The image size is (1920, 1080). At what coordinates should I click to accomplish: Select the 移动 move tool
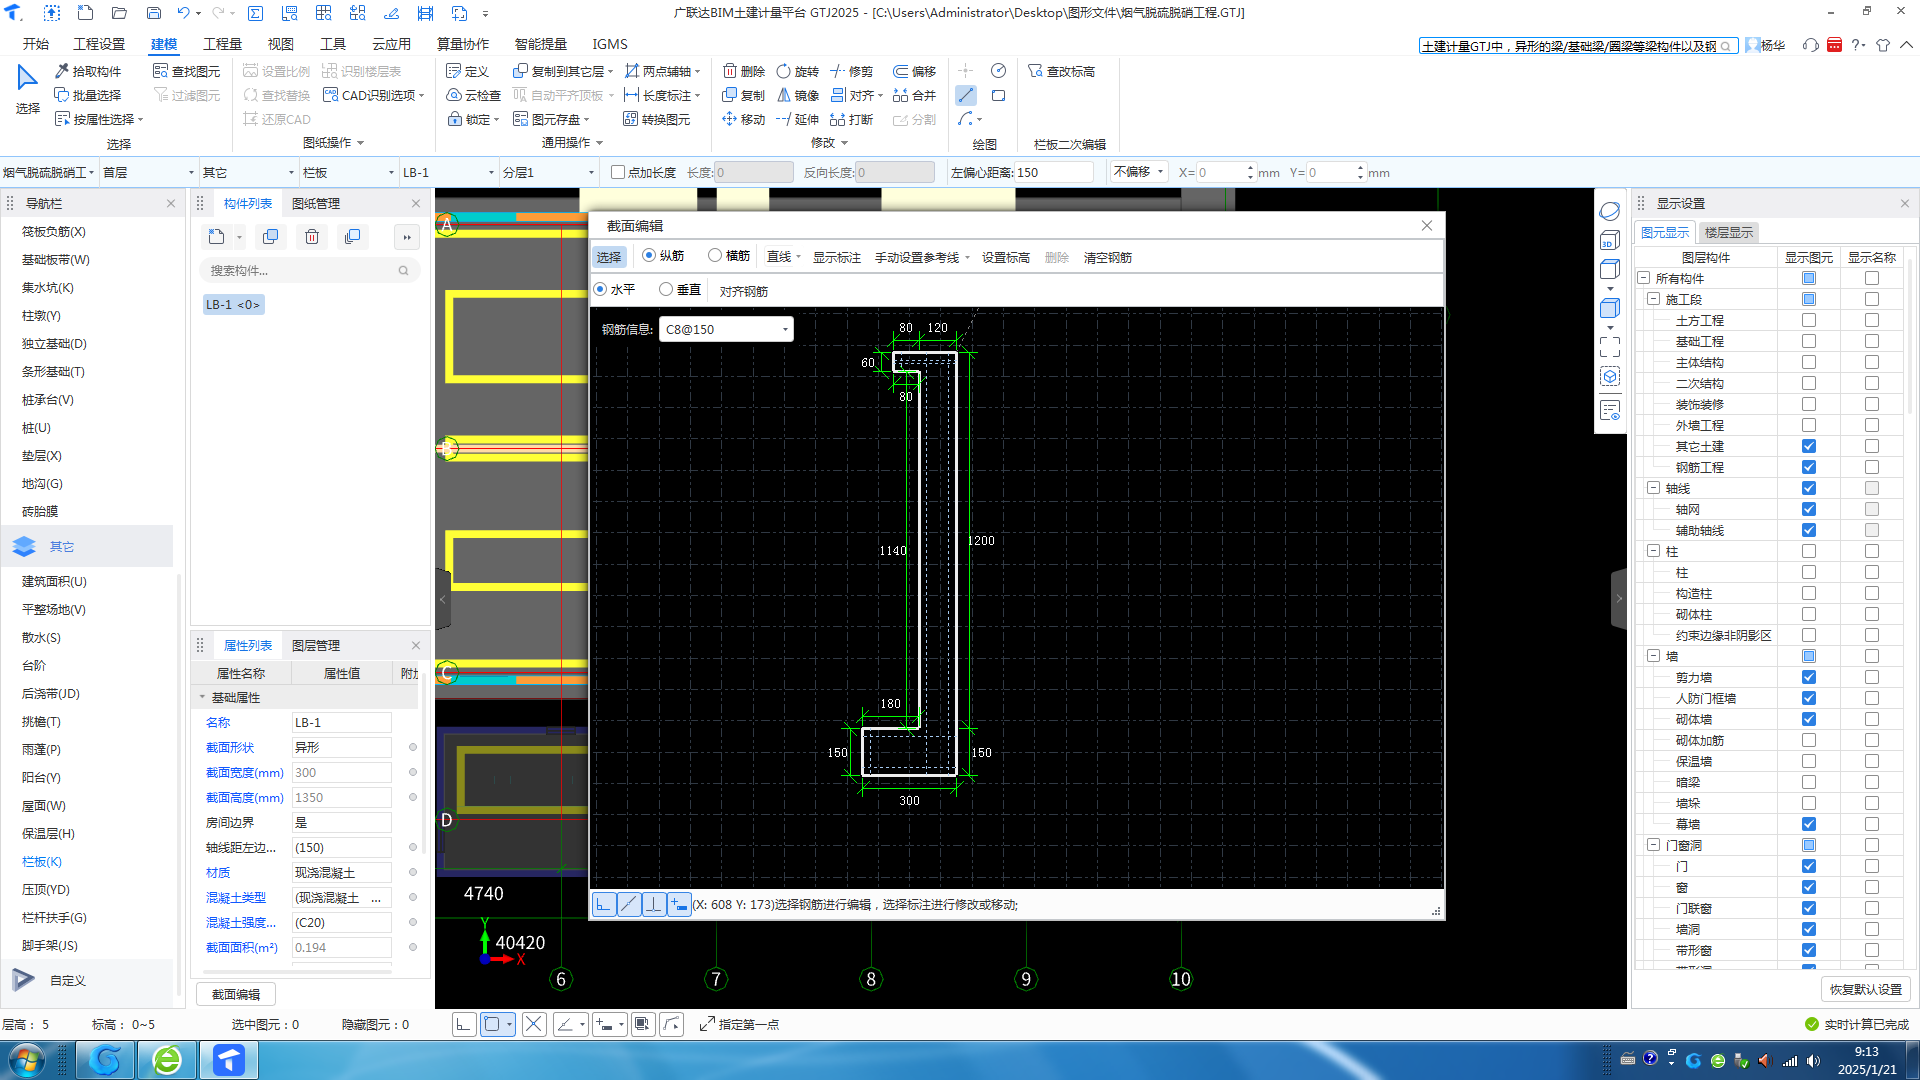[x=744, y=119]
